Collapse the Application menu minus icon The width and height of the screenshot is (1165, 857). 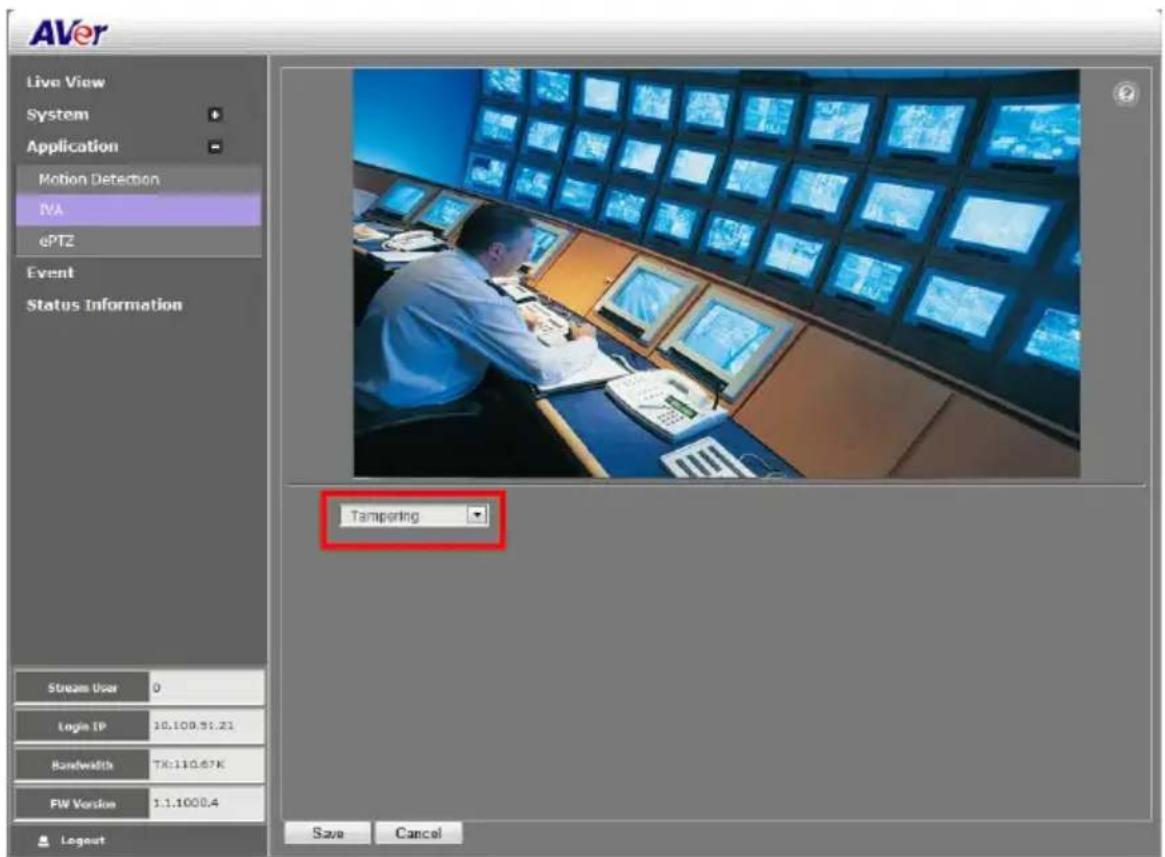click(x=215, y=146)
